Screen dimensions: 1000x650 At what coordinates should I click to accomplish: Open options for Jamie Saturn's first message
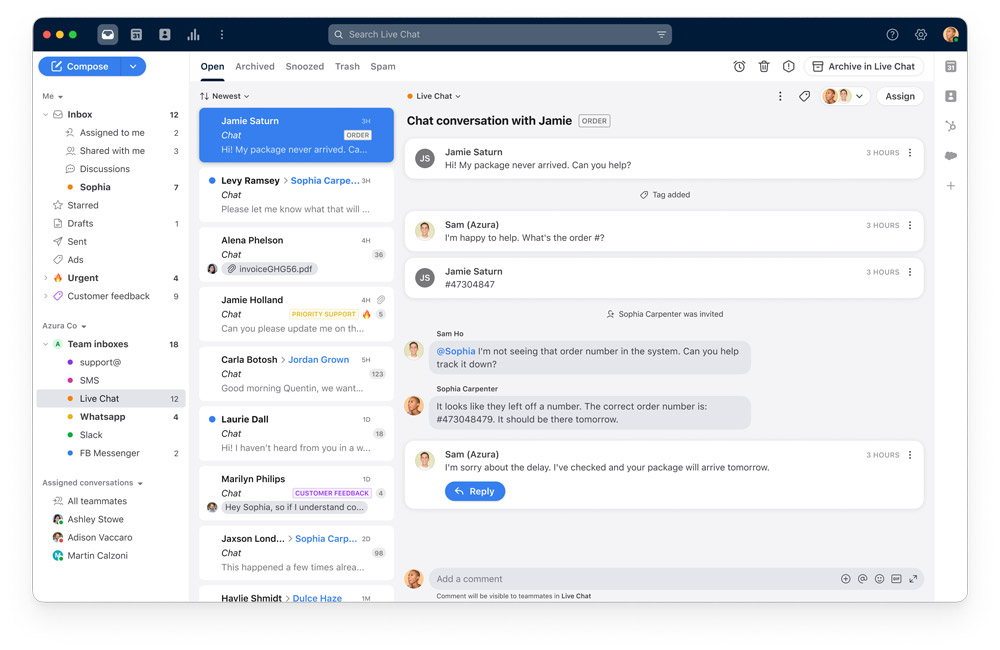(910, 152)
